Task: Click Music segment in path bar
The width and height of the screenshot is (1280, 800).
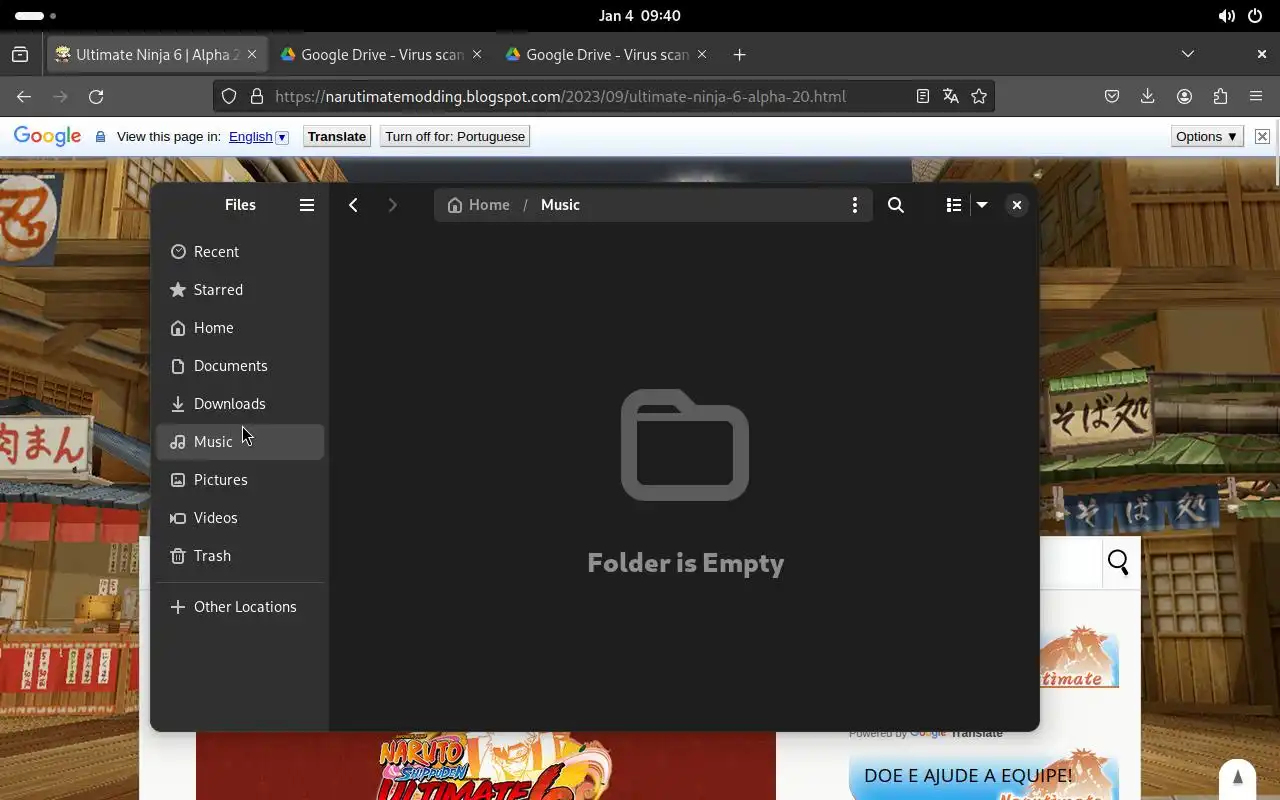Action: coord(560,205)
